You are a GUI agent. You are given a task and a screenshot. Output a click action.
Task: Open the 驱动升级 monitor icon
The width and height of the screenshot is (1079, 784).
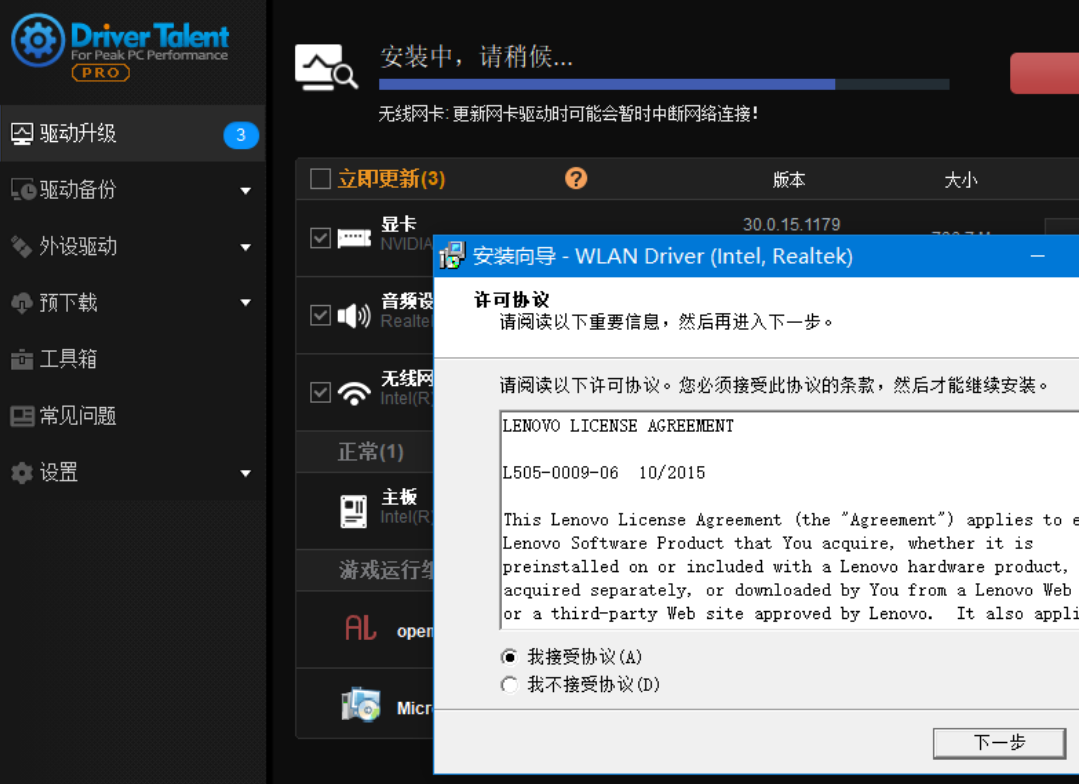point(22,134)
